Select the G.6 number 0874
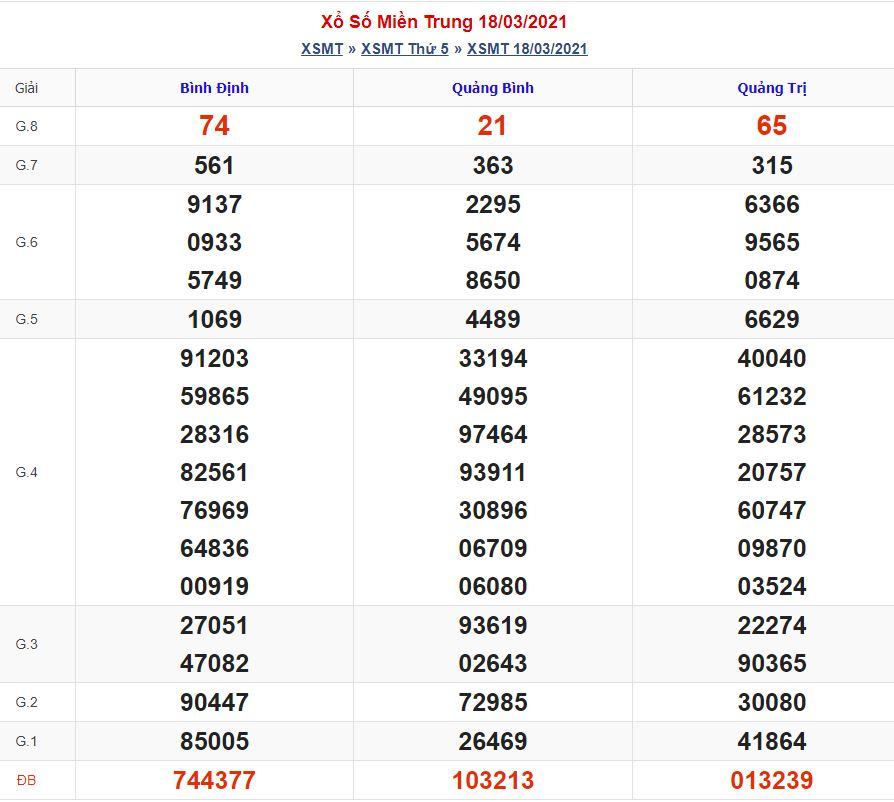Viewport: 894px width, 802px height. coord(771,280)
